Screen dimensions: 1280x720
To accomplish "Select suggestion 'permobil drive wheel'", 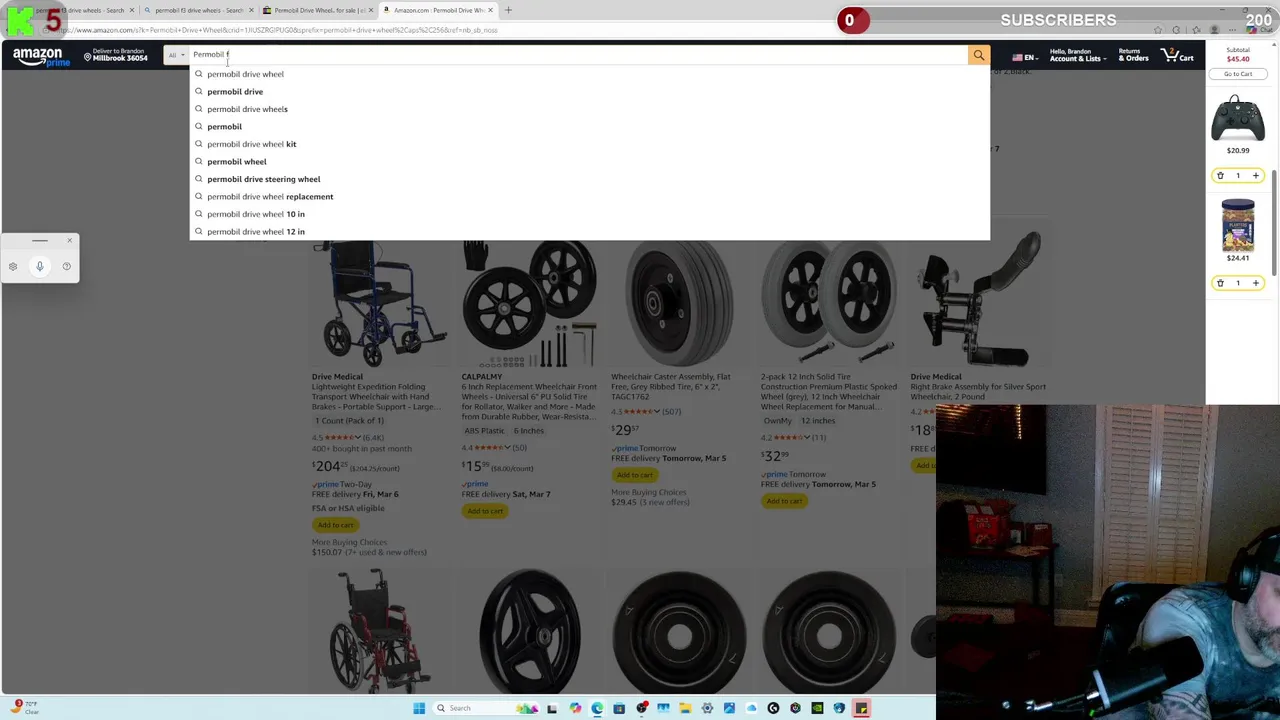I will (590, 74).
